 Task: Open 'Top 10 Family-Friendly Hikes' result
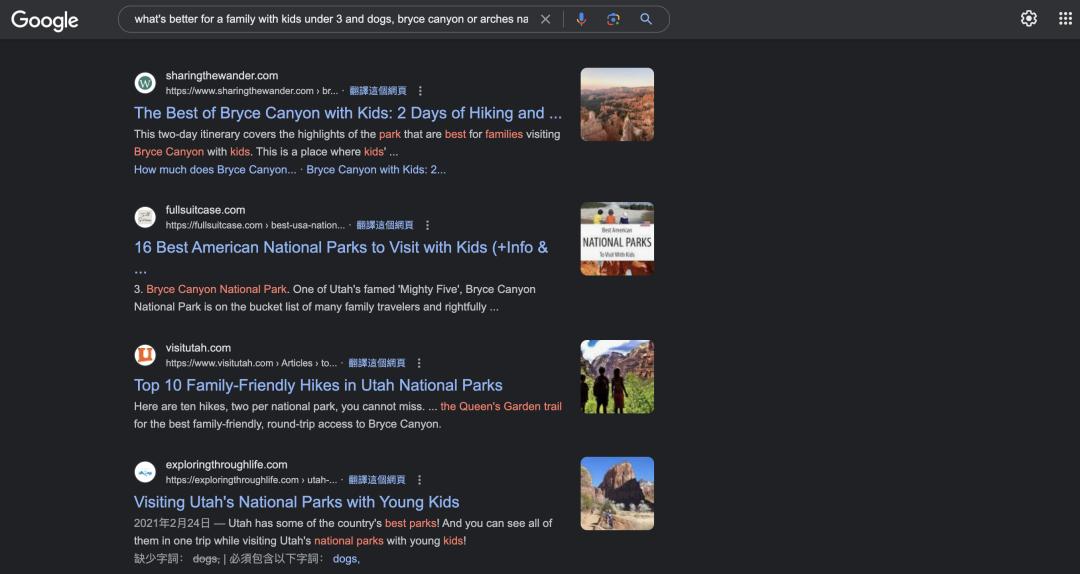point(318,385)
